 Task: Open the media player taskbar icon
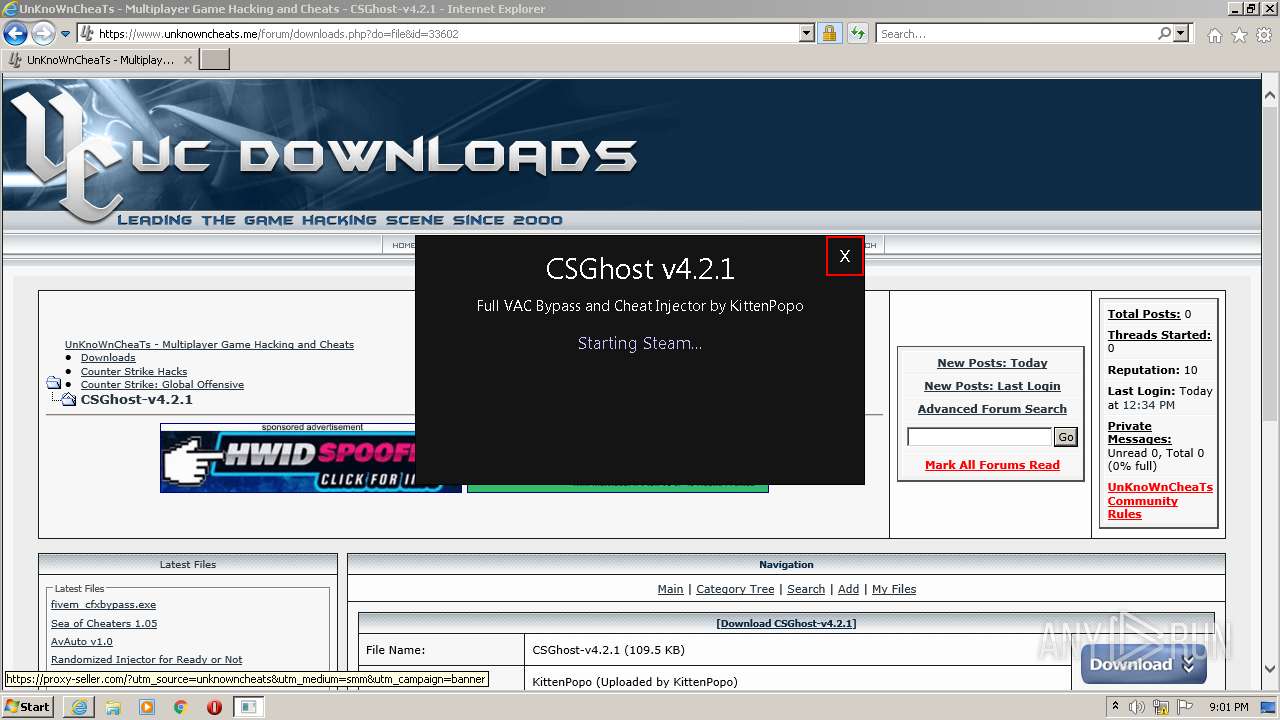tap(147, 707)
